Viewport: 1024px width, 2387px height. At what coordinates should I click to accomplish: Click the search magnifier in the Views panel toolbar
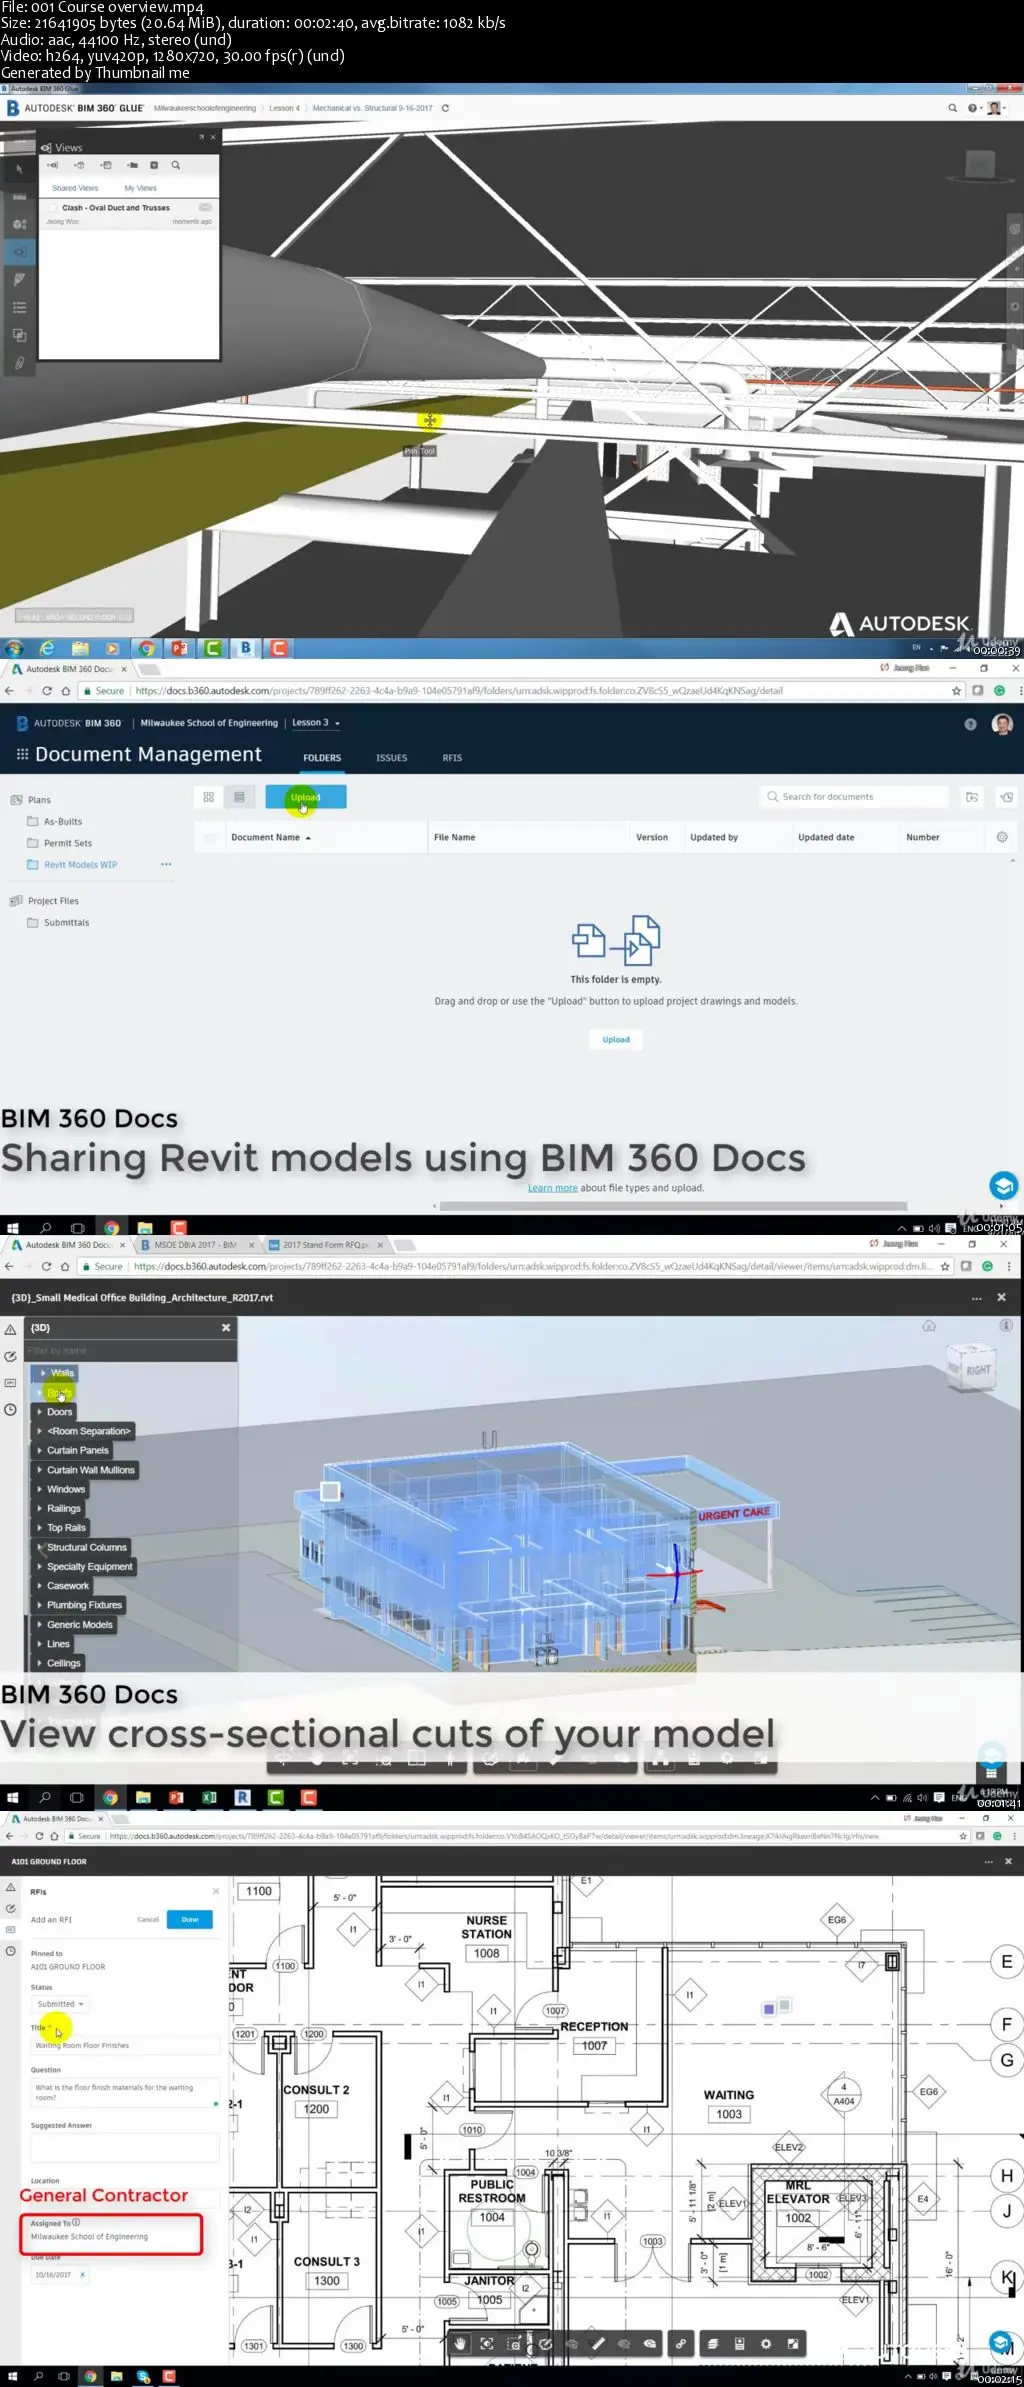point(176,165)
